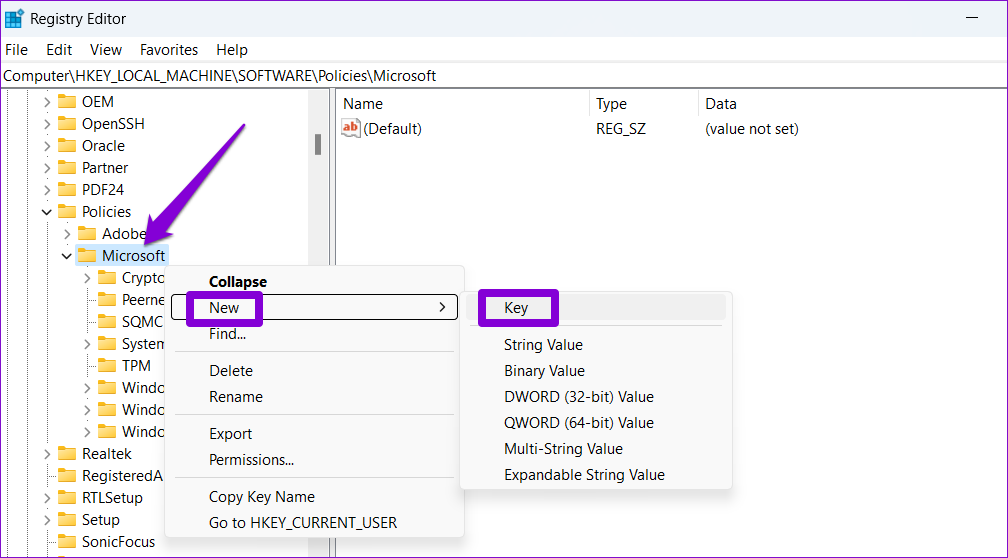The width and height of the screenshot is (1008, 558).
Task: Expand the OEM key chevron
Action: 46,102
